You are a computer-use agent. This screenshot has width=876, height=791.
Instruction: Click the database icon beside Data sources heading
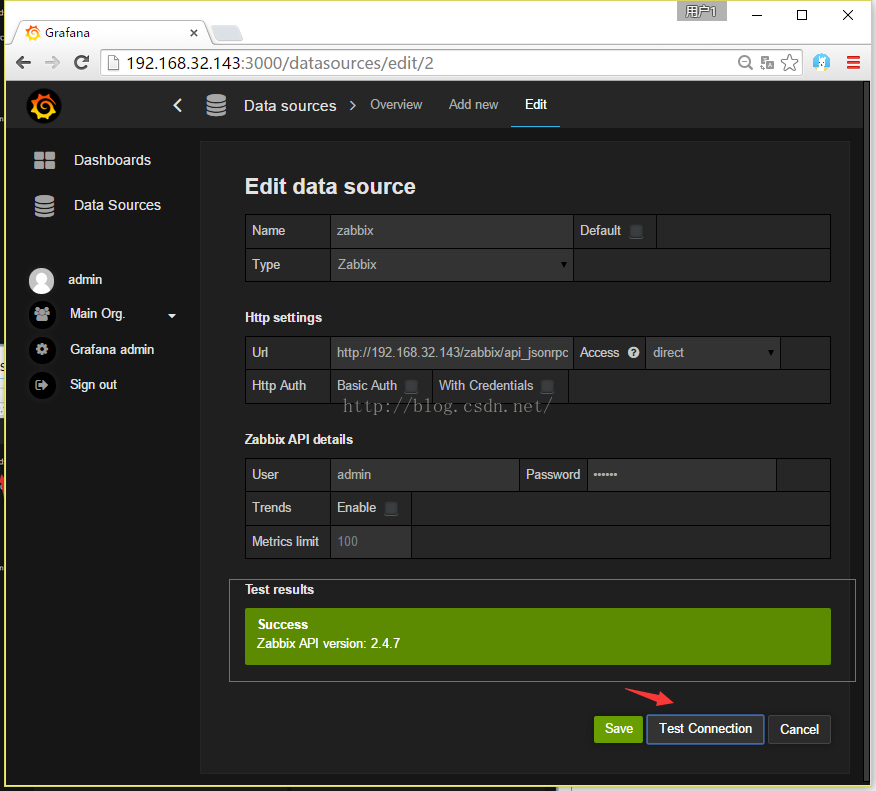coord(216,105)
